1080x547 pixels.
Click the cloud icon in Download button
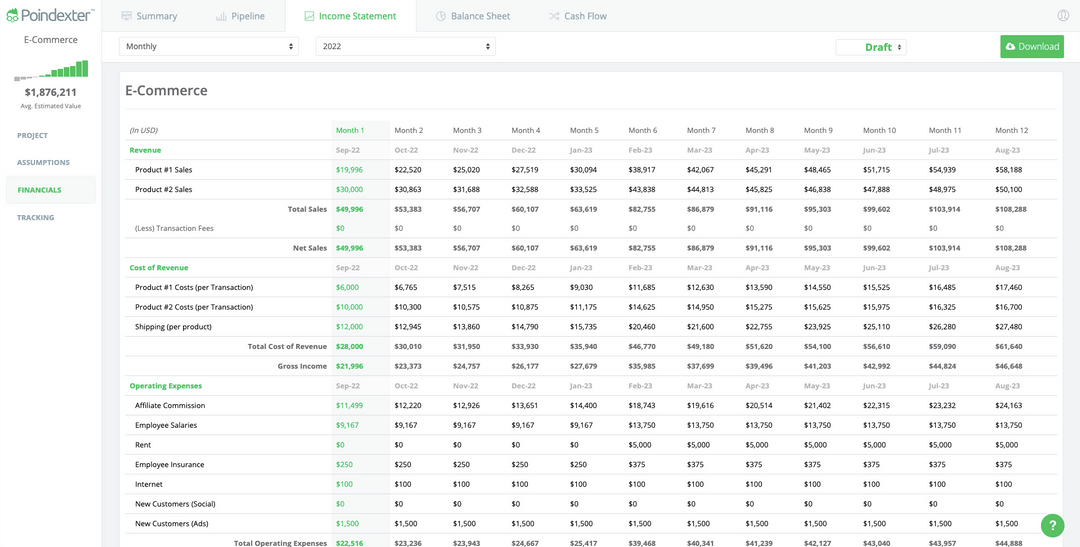coord(1010,47)
